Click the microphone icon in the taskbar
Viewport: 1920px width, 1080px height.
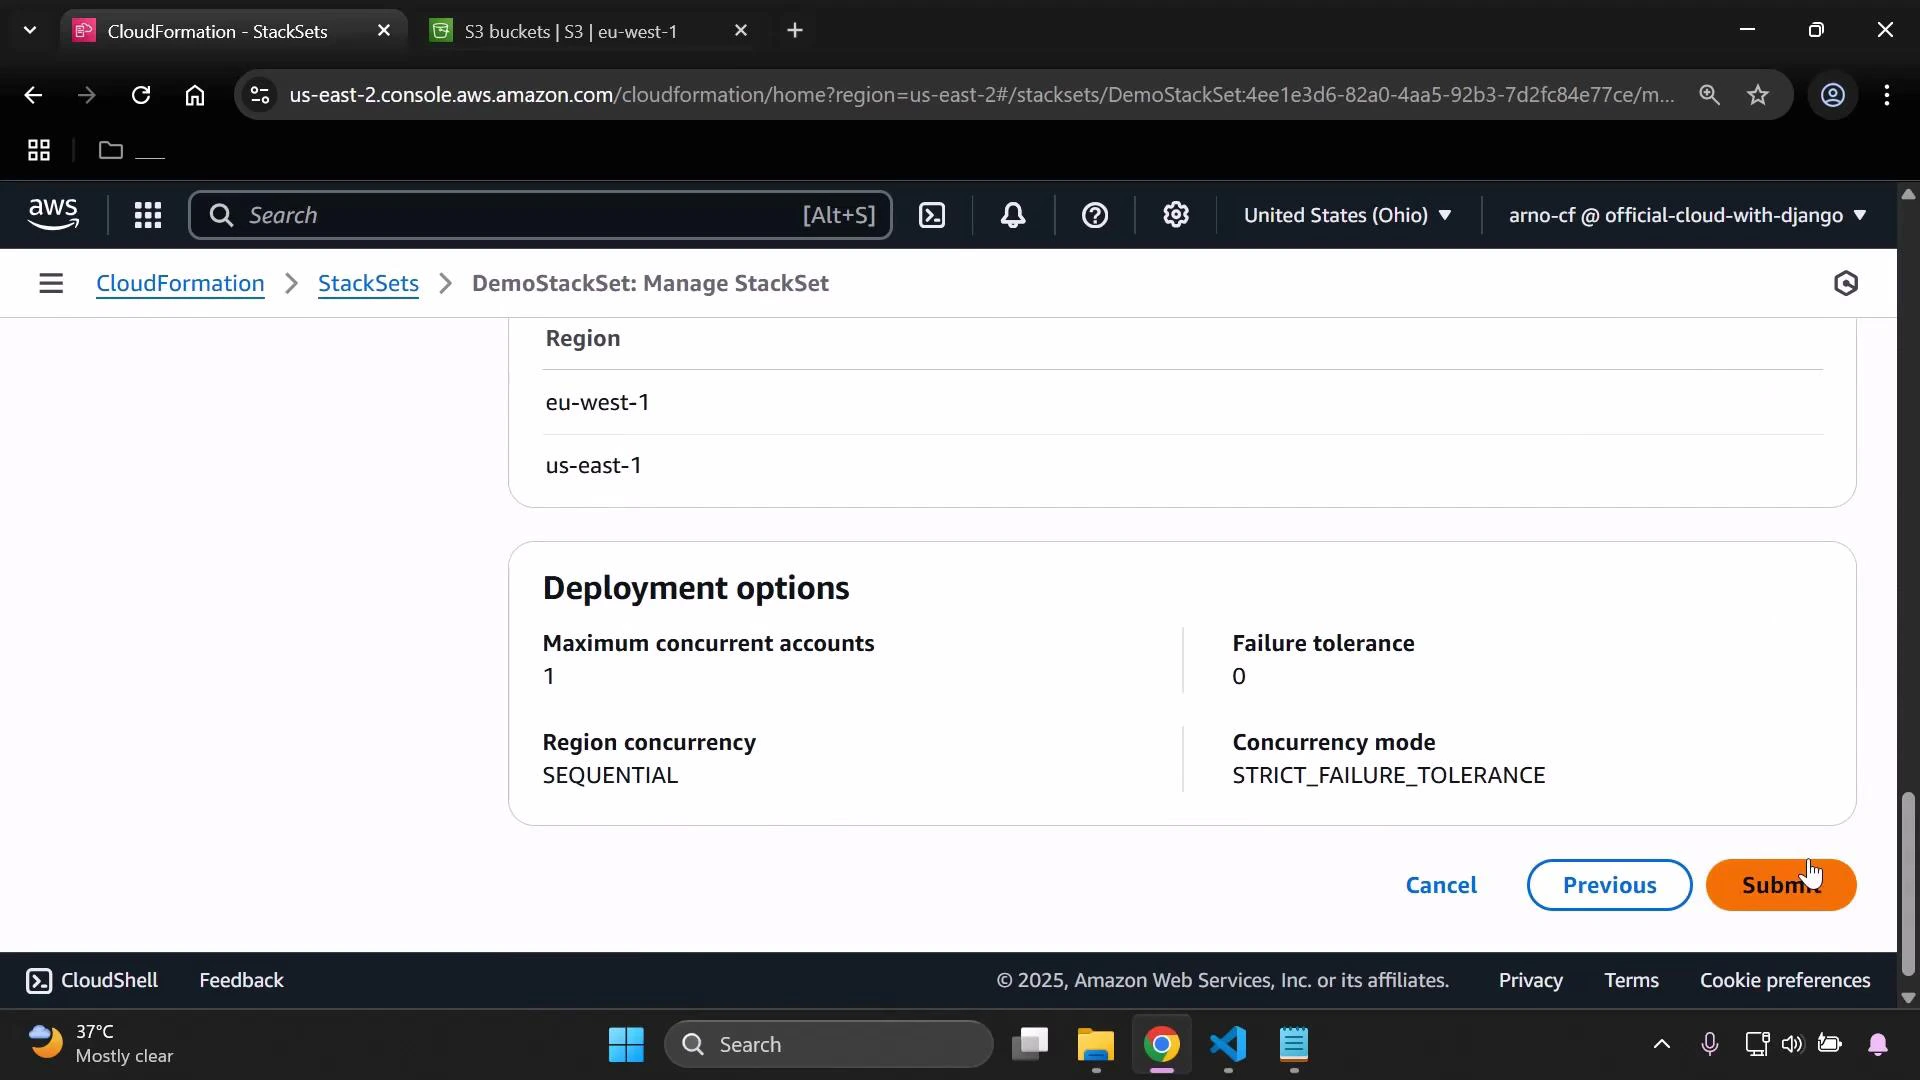1710,1044
